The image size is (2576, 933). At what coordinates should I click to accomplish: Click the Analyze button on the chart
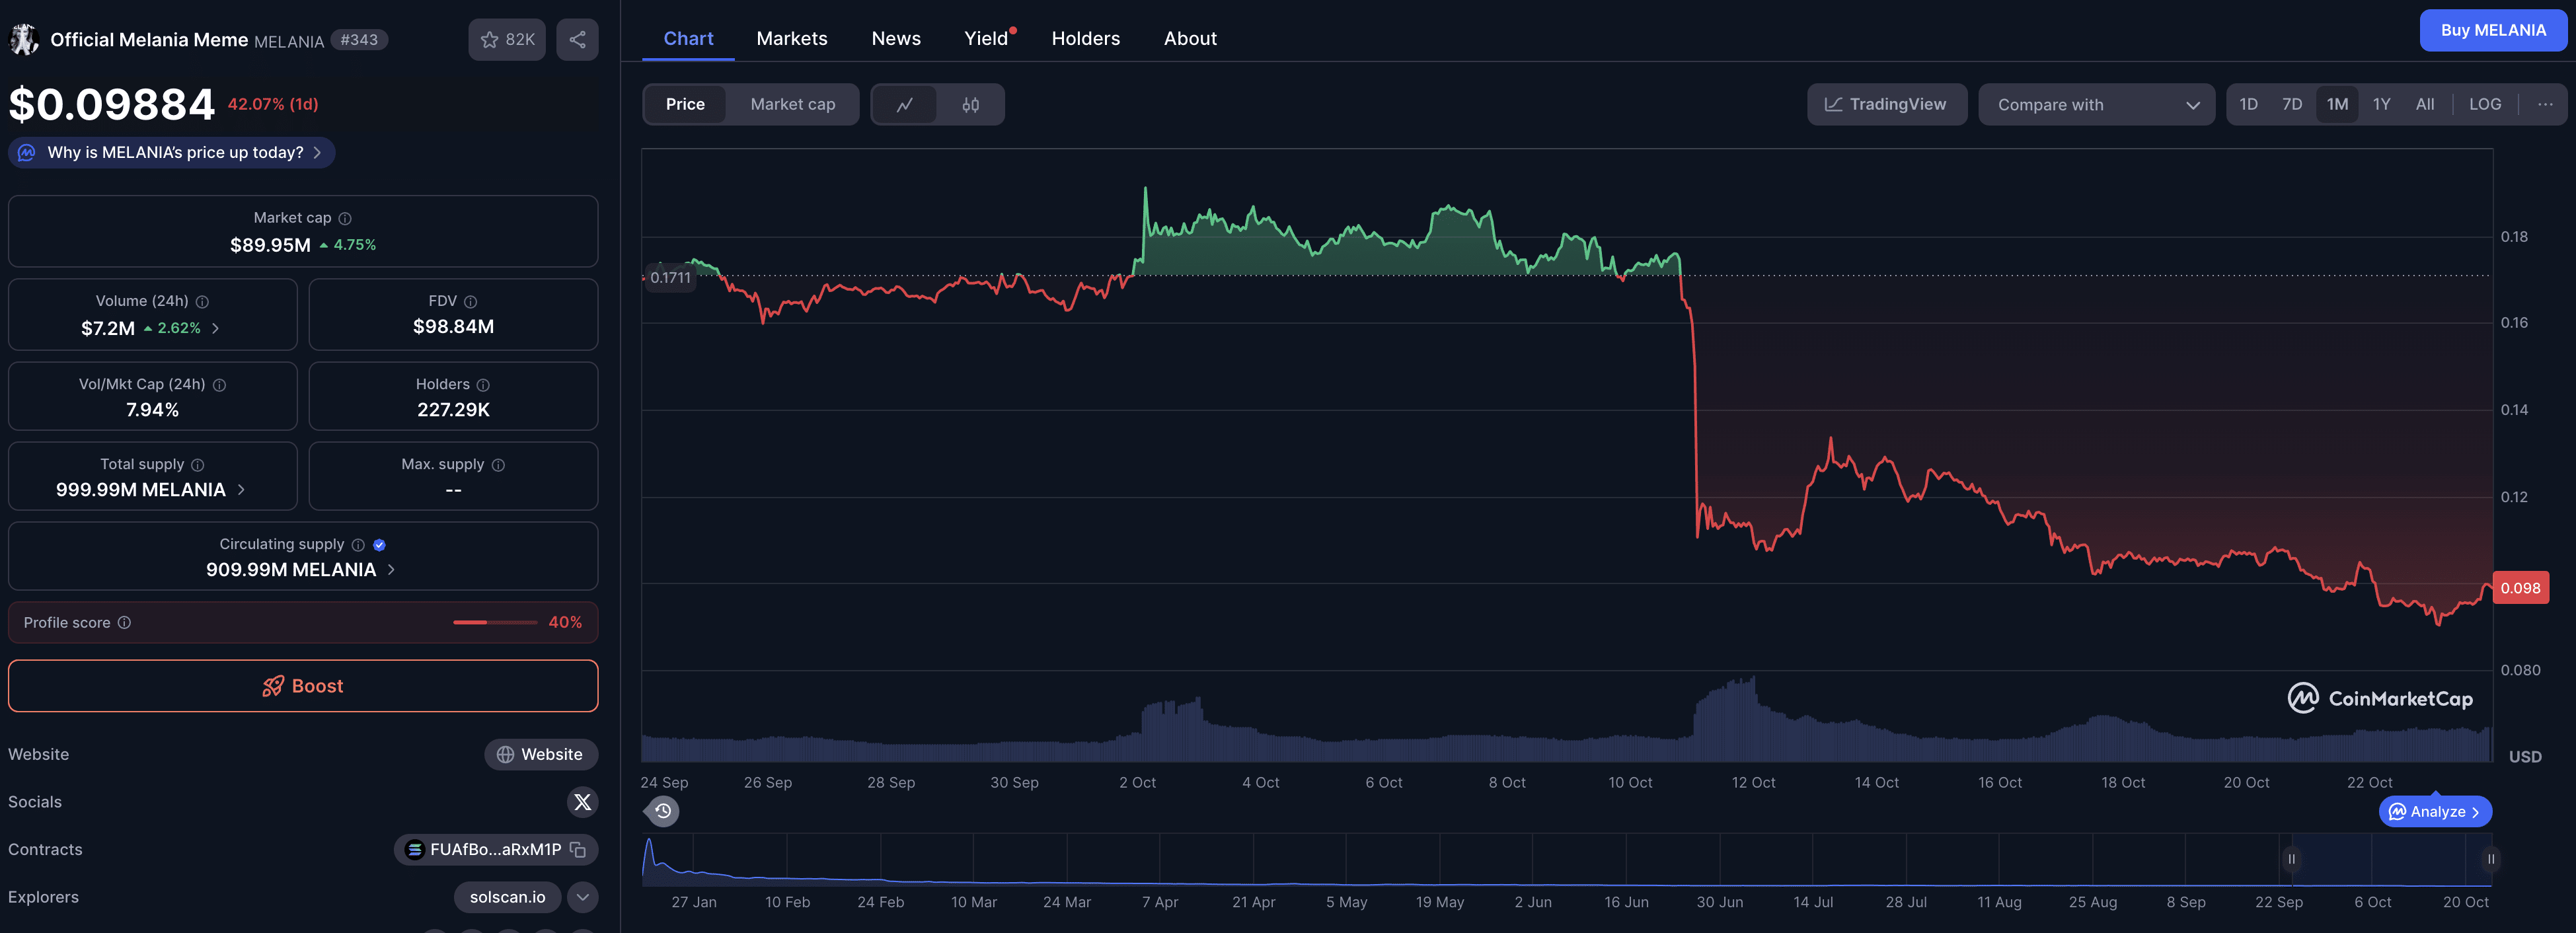2435,811
